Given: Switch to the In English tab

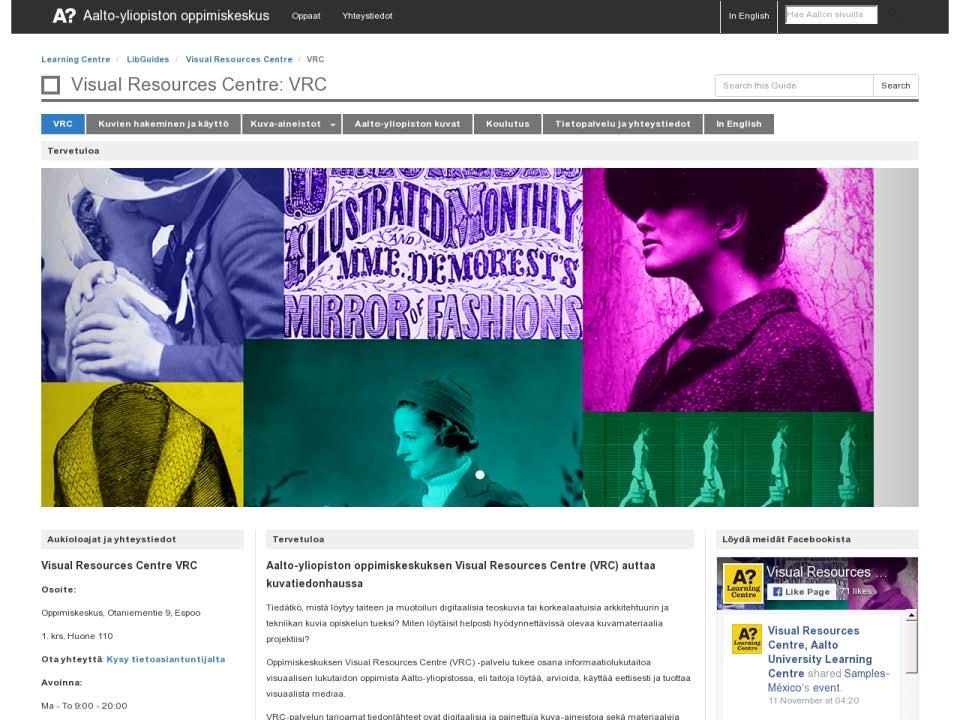Looking at the screenshot, I should pyautogui.click(x=739, y=124).
